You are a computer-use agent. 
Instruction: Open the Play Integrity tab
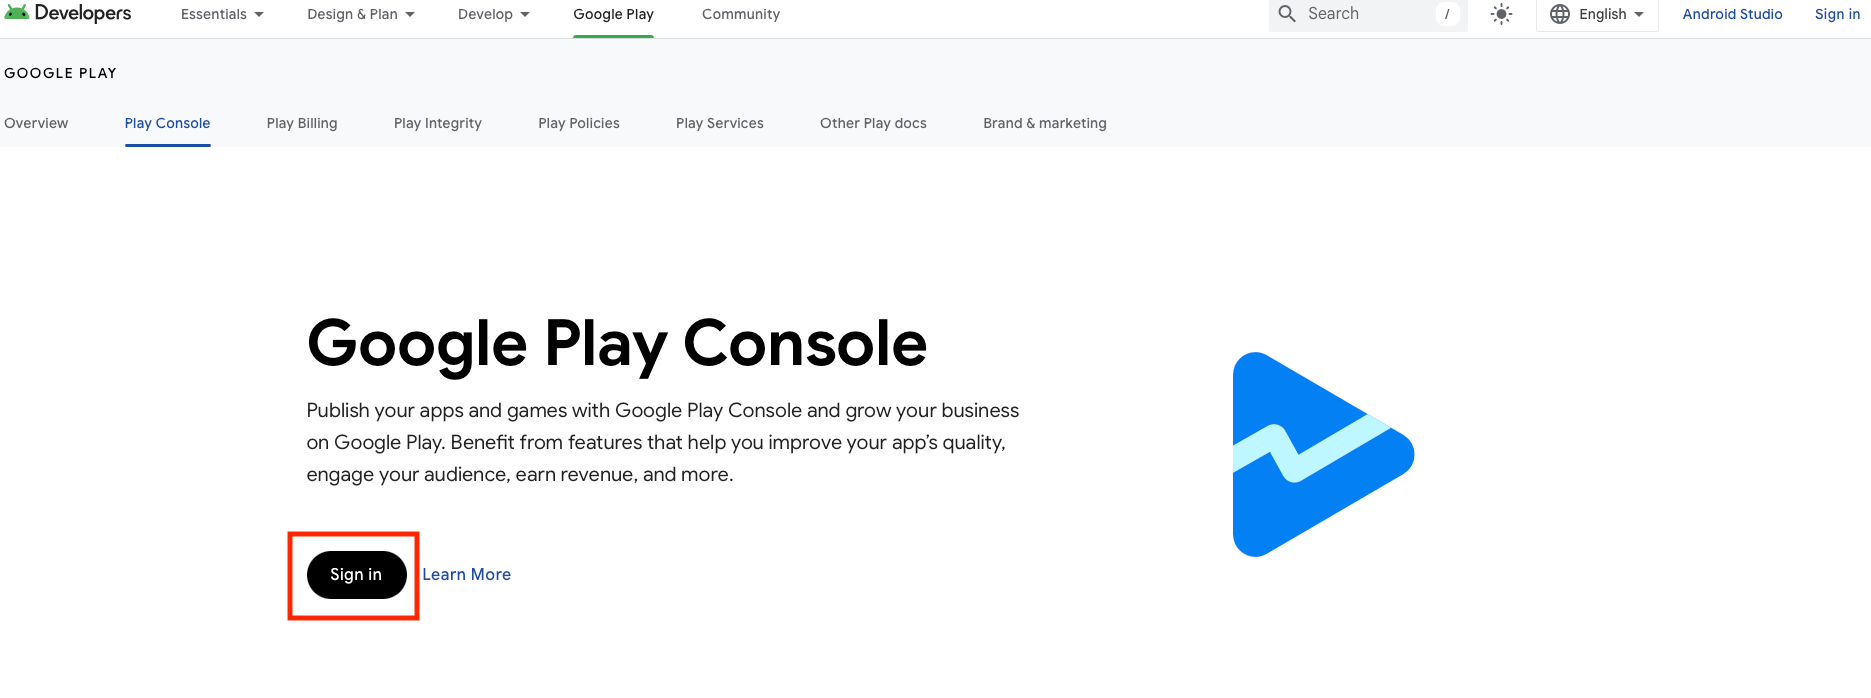[438, 123]
